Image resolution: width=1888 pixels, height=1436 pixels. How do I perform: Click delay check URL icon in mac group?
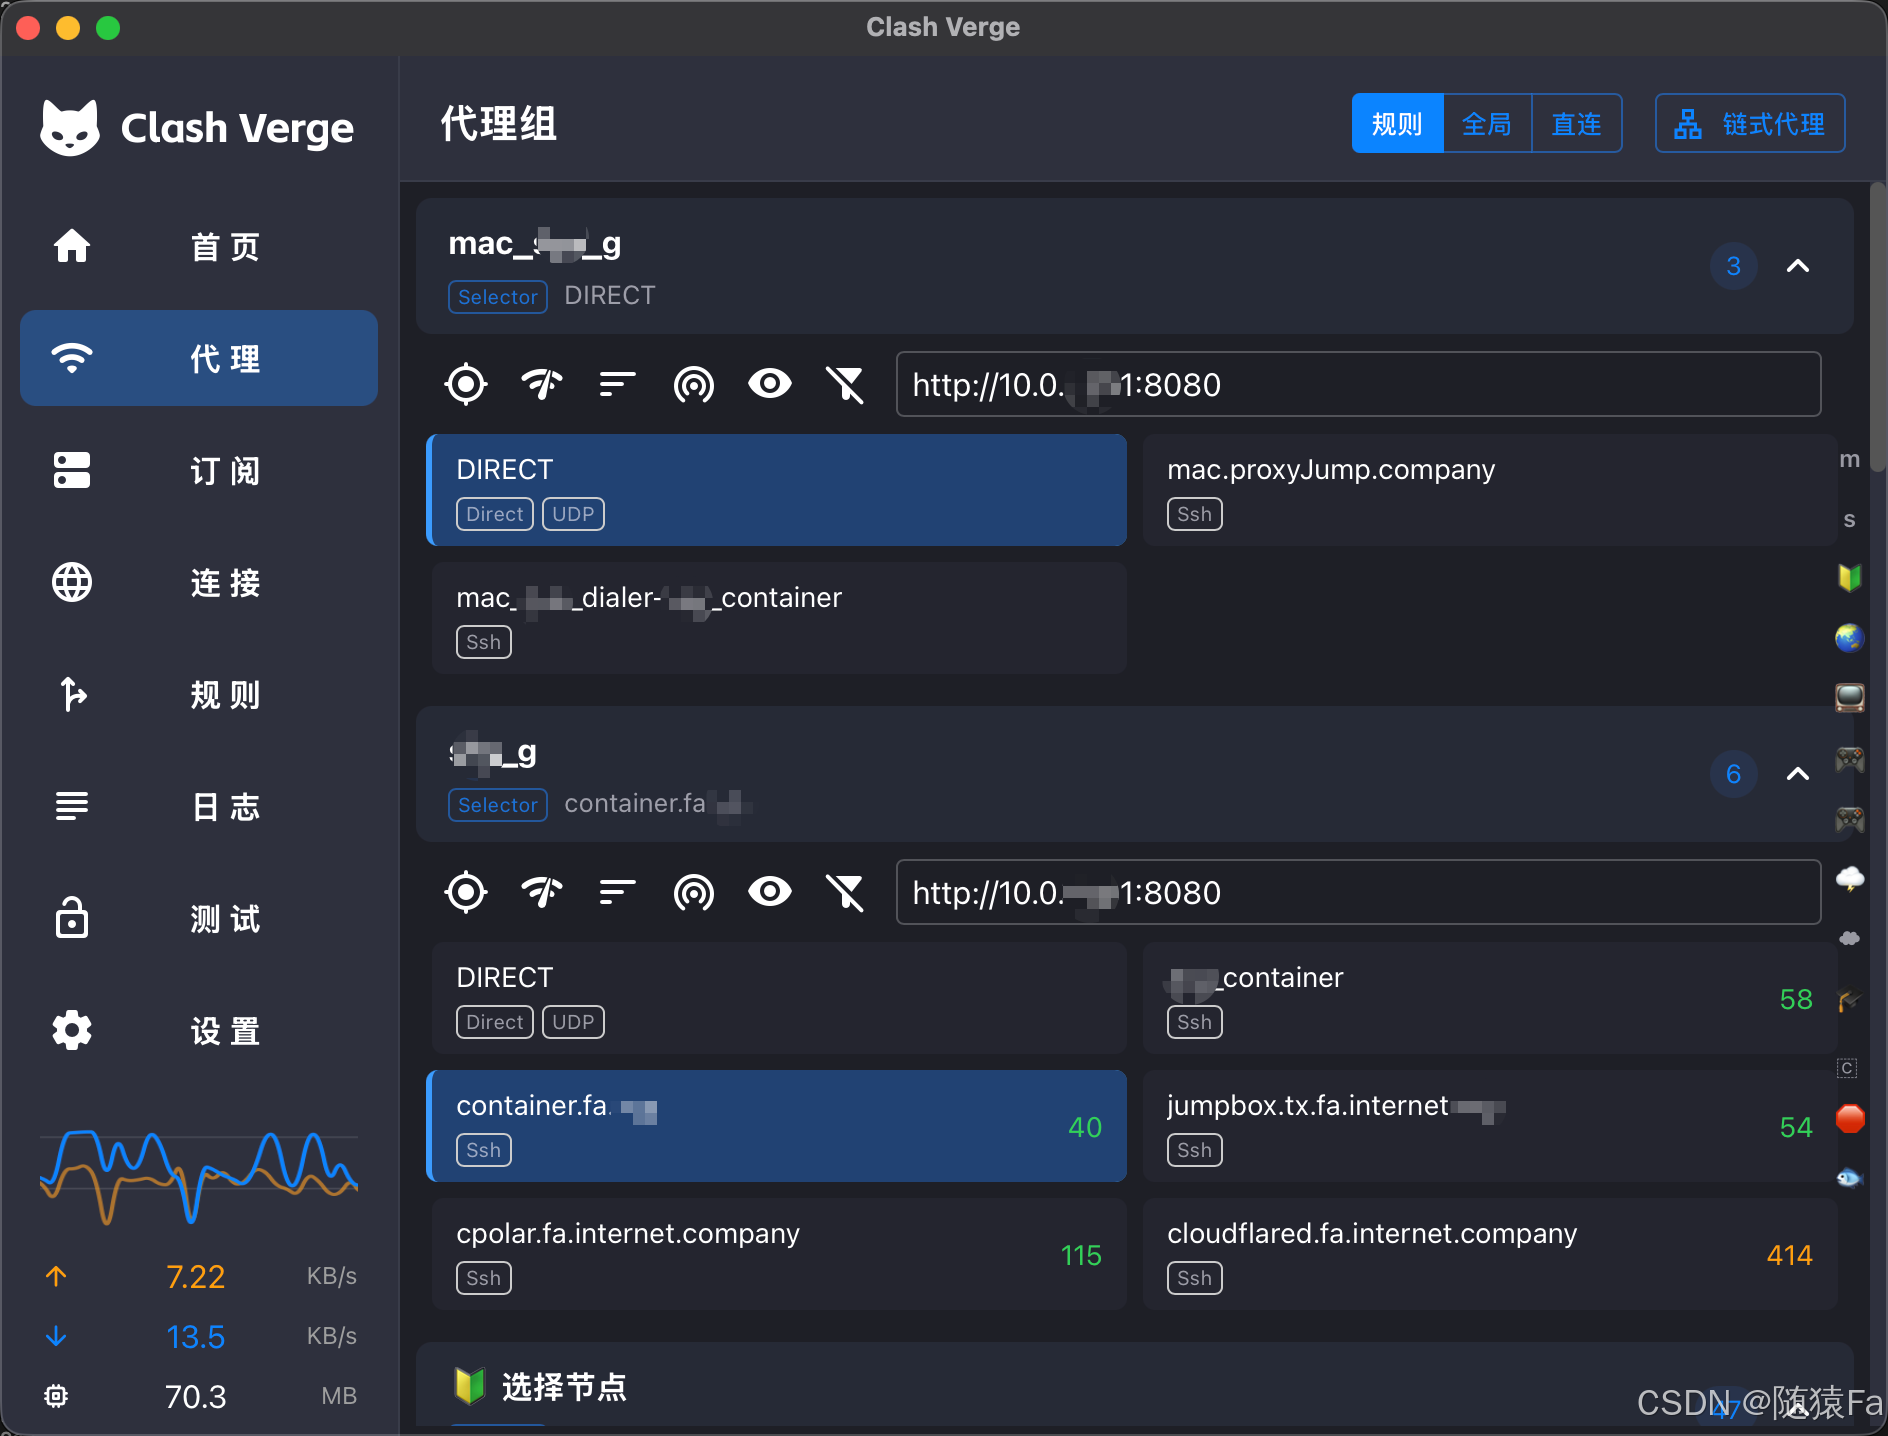pyautogui.click(x=694, y=384)
